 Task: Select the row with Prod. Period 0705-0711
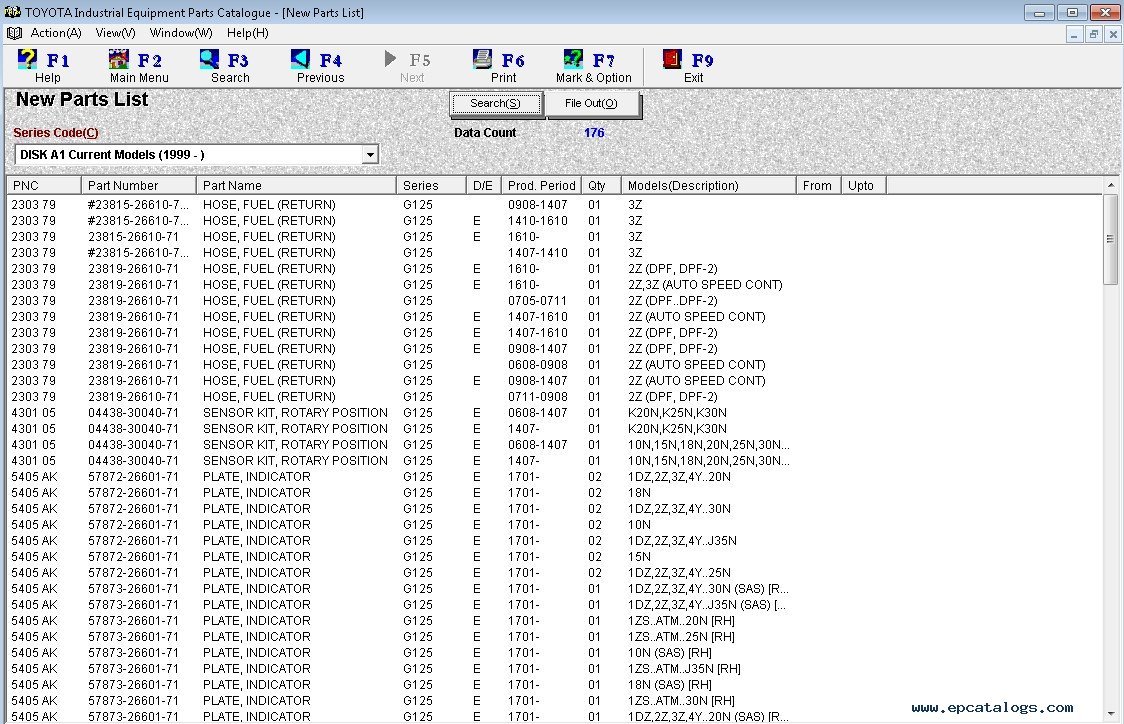[x=554, y=301]
